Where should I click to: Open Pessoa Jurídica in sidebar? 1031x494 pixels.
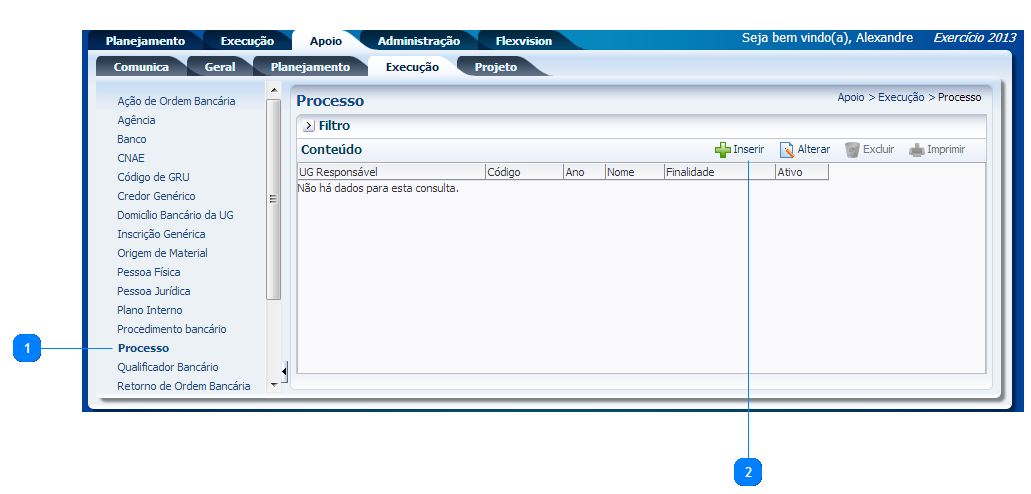tap(153, 291)
